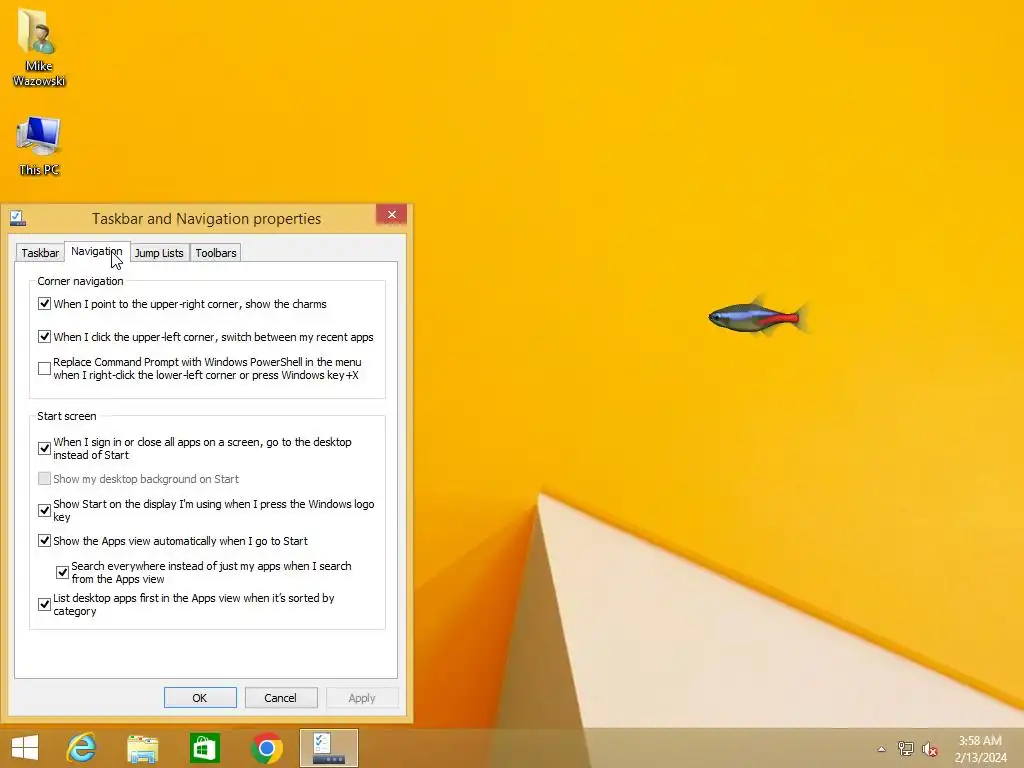Click the neon tetra fish on desktop
Image resolution: width=1024 pixels, height=768 pixels.
pyautogui.click(x=758, y=317)
